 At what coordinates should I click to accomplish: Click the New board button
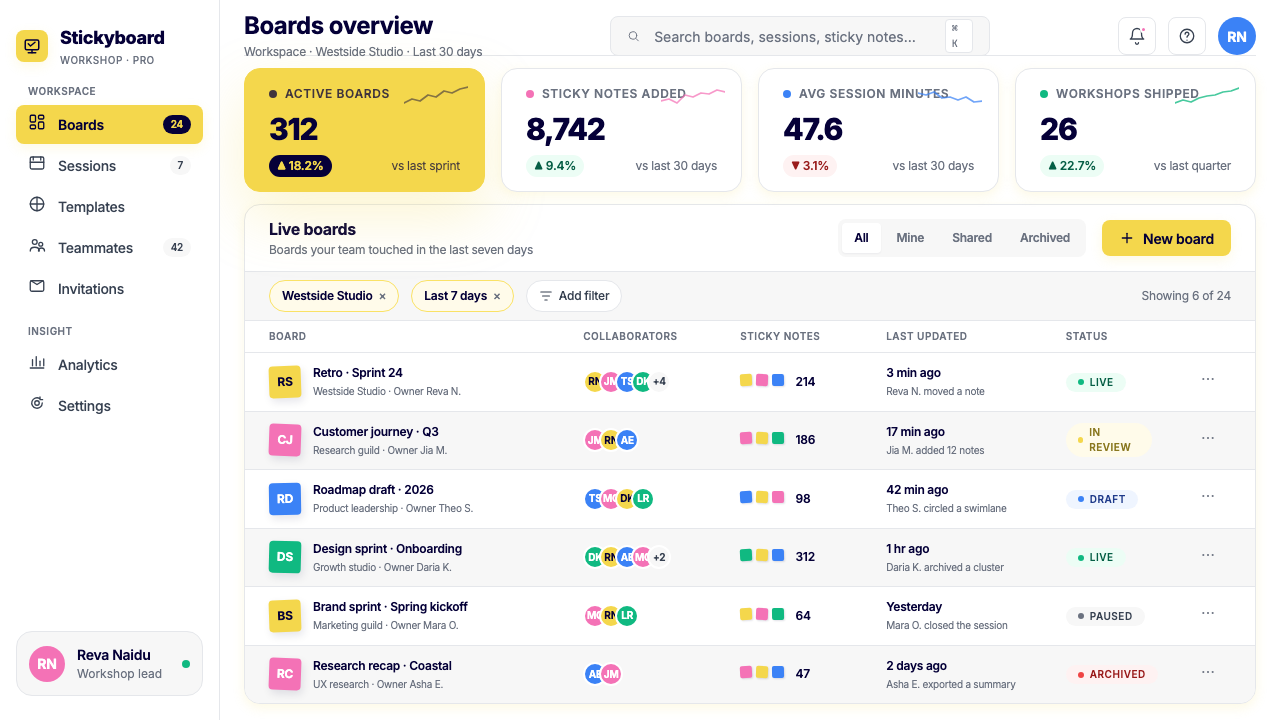coord(1166,238)
